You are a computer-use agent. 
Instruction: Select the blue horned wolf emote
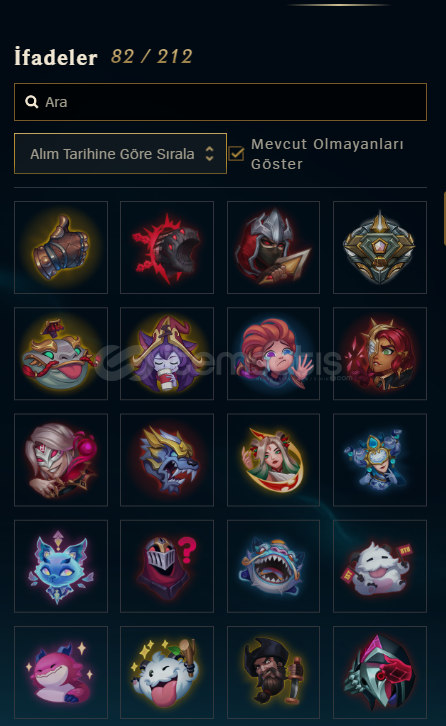pos(167,460)
